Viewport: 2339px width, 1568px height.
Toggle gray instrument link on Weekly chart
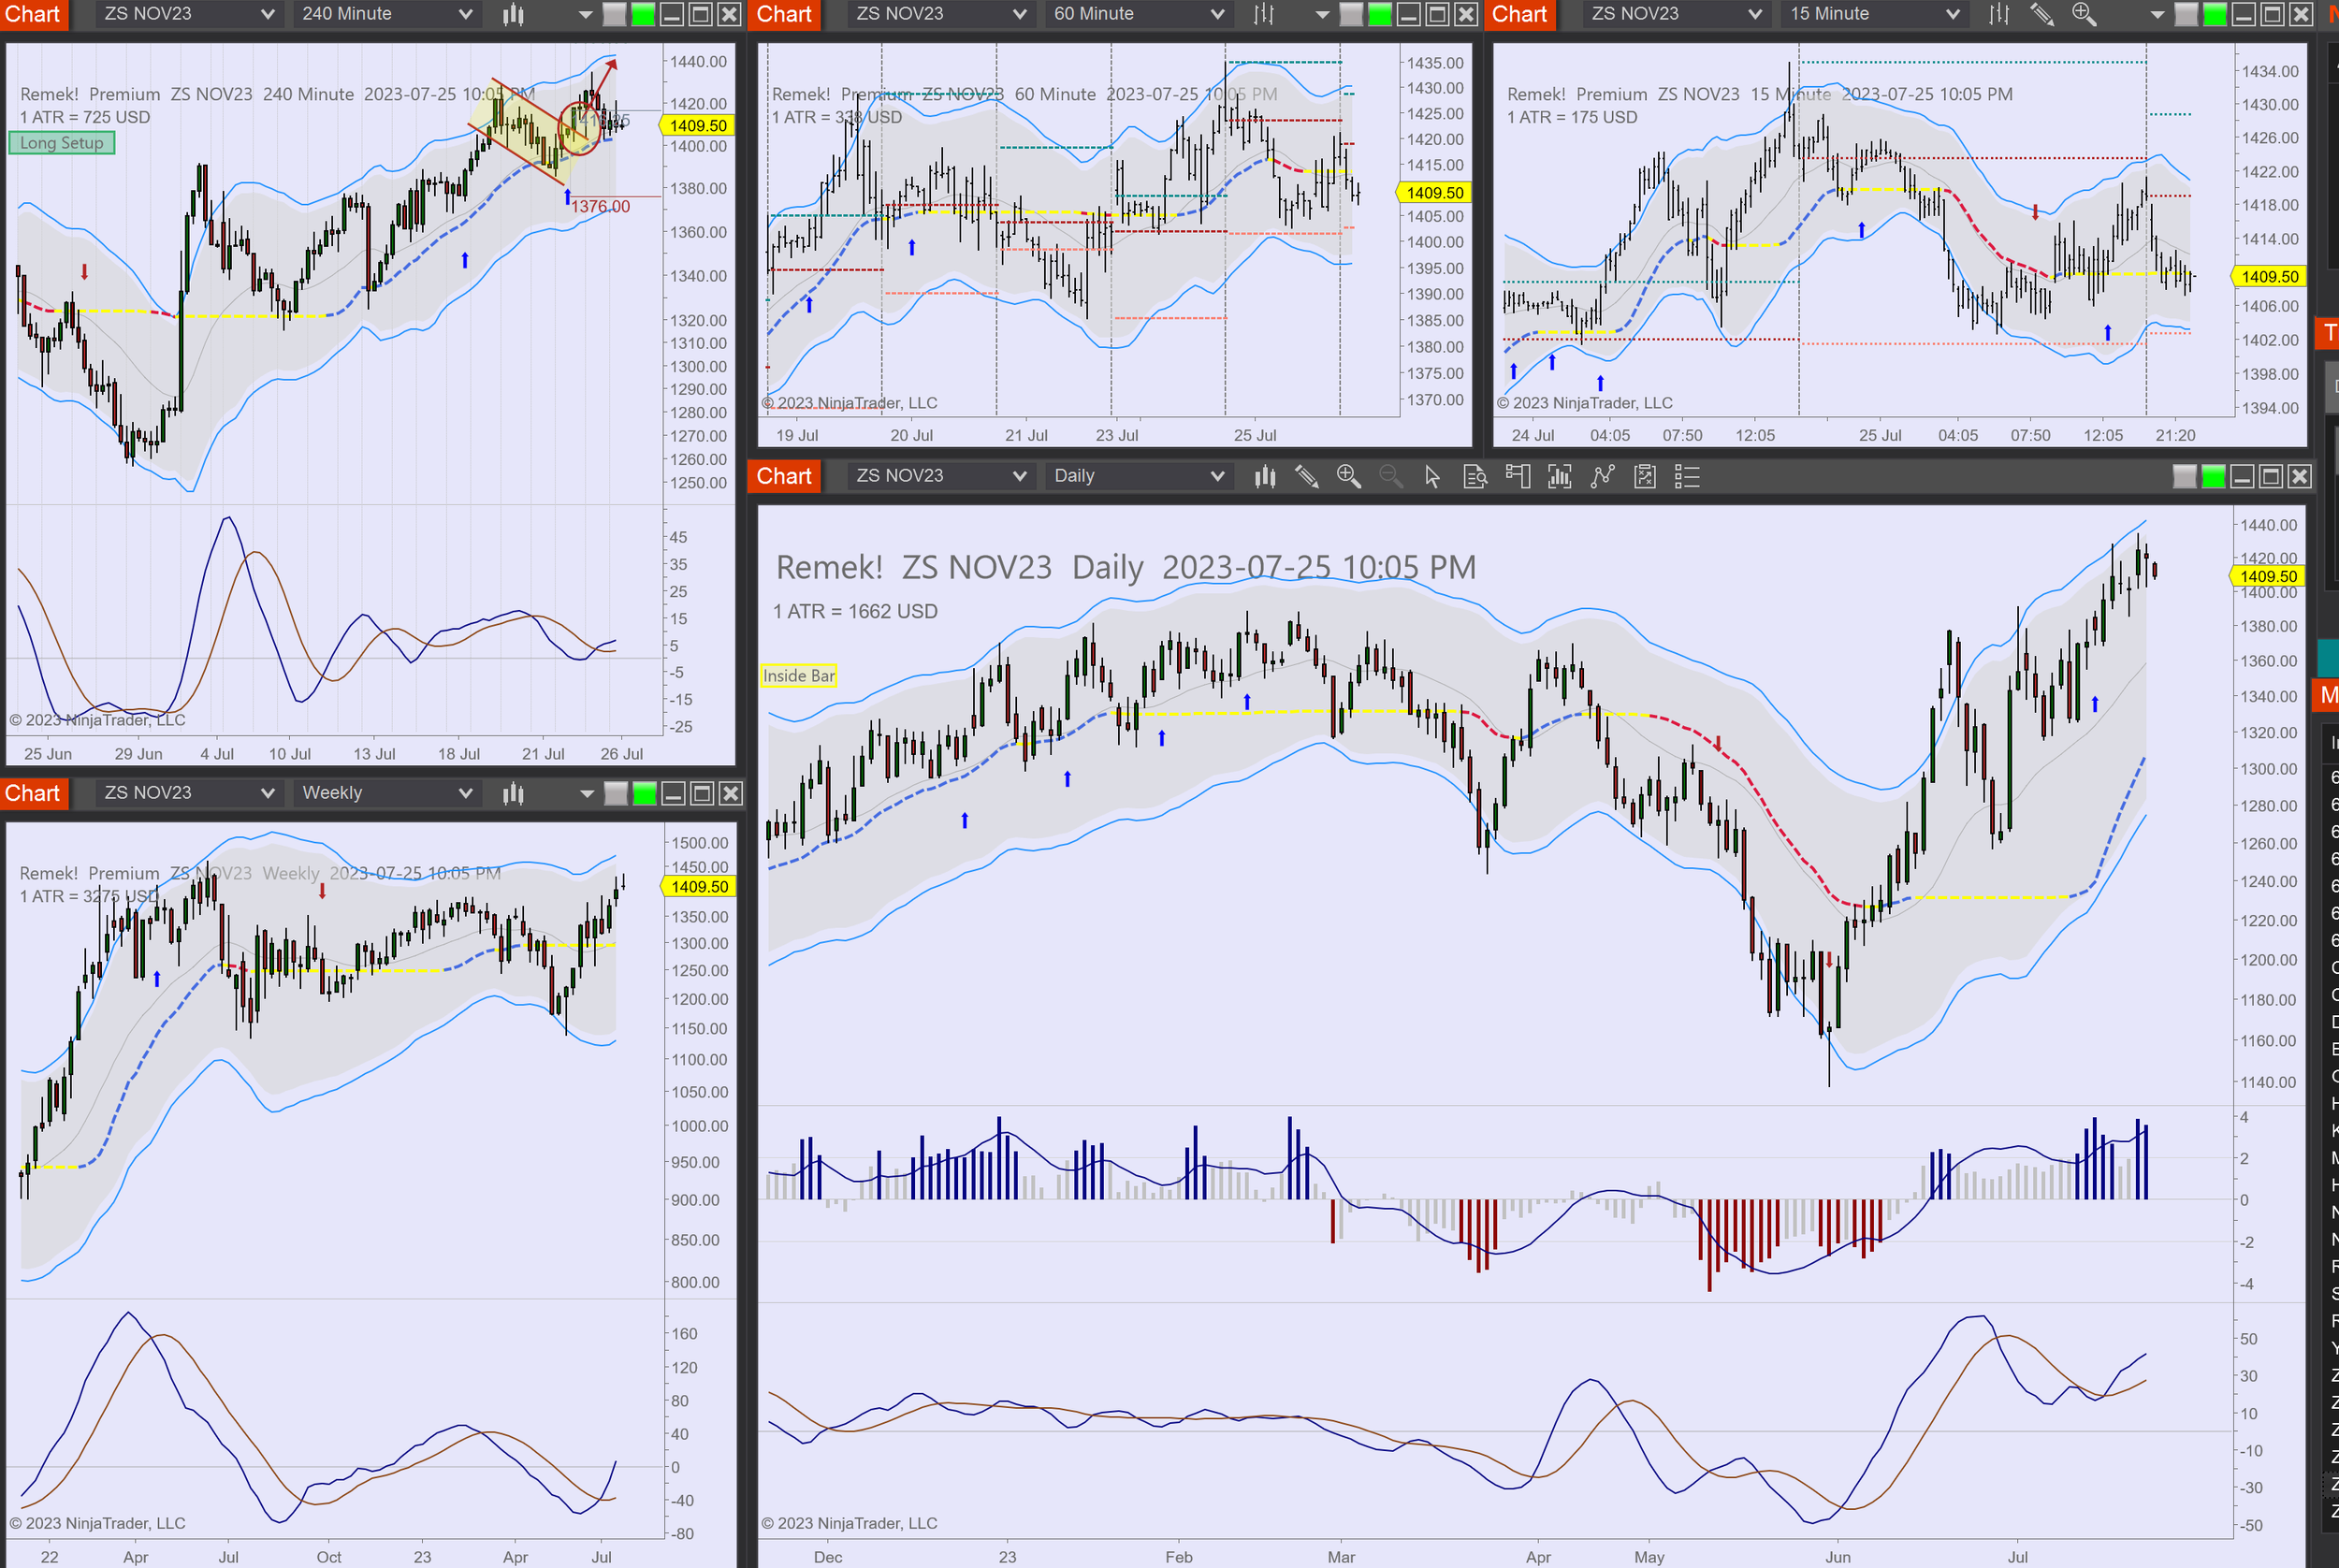616,794
